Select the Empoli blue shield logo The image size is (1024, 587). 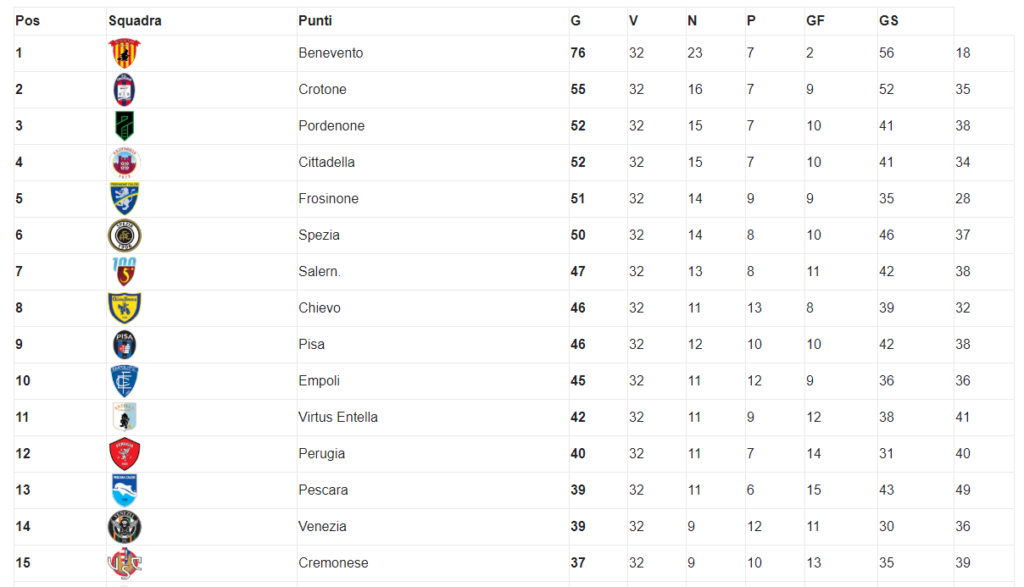(124, 381)
